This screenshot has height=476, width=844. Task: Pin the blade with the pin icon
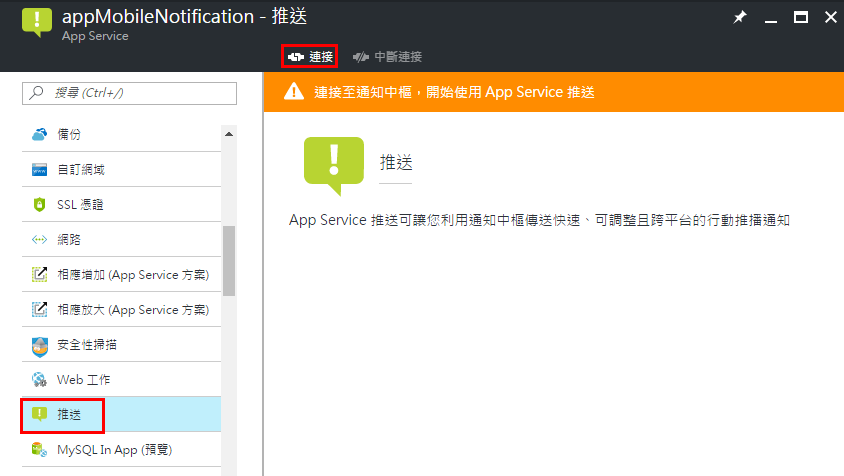pos(740,17)
